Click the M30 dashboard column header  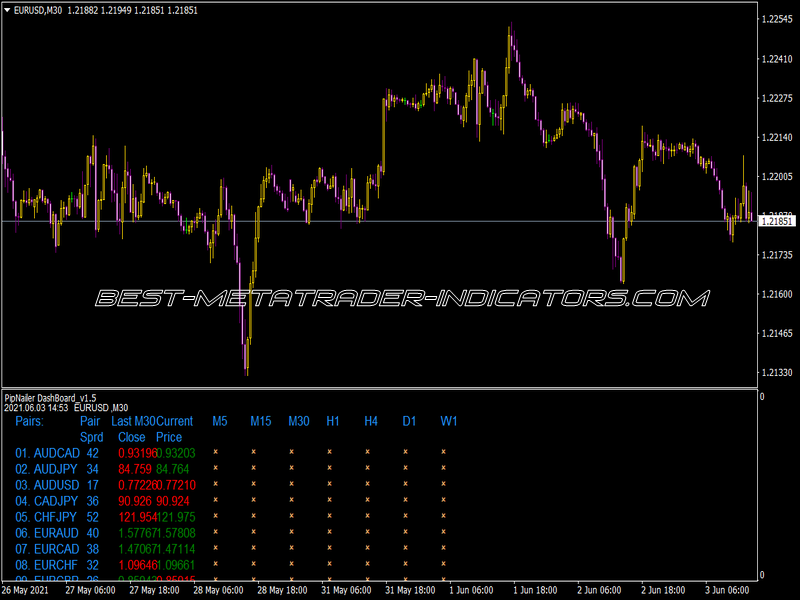point(299,421)
